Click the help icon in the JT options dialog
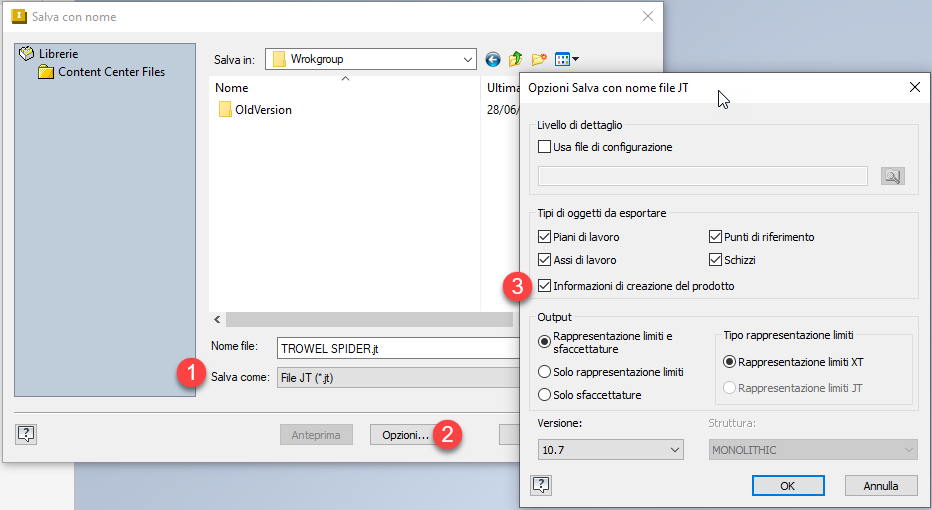Screen dimensions: 932x510 pyautogui.click(x=541, y=485)
